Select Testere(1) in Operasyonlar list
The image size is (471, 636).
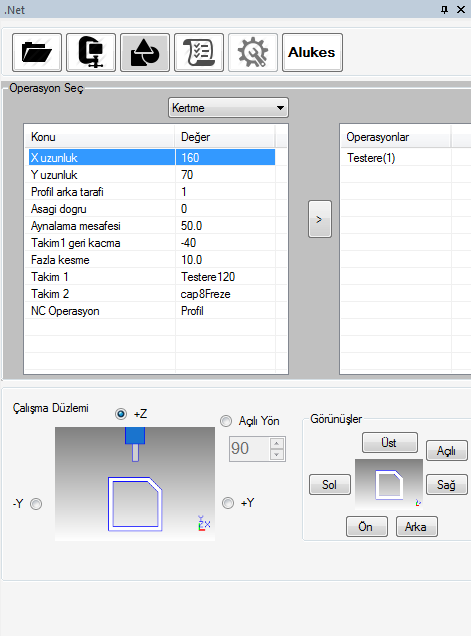(371, 158)
